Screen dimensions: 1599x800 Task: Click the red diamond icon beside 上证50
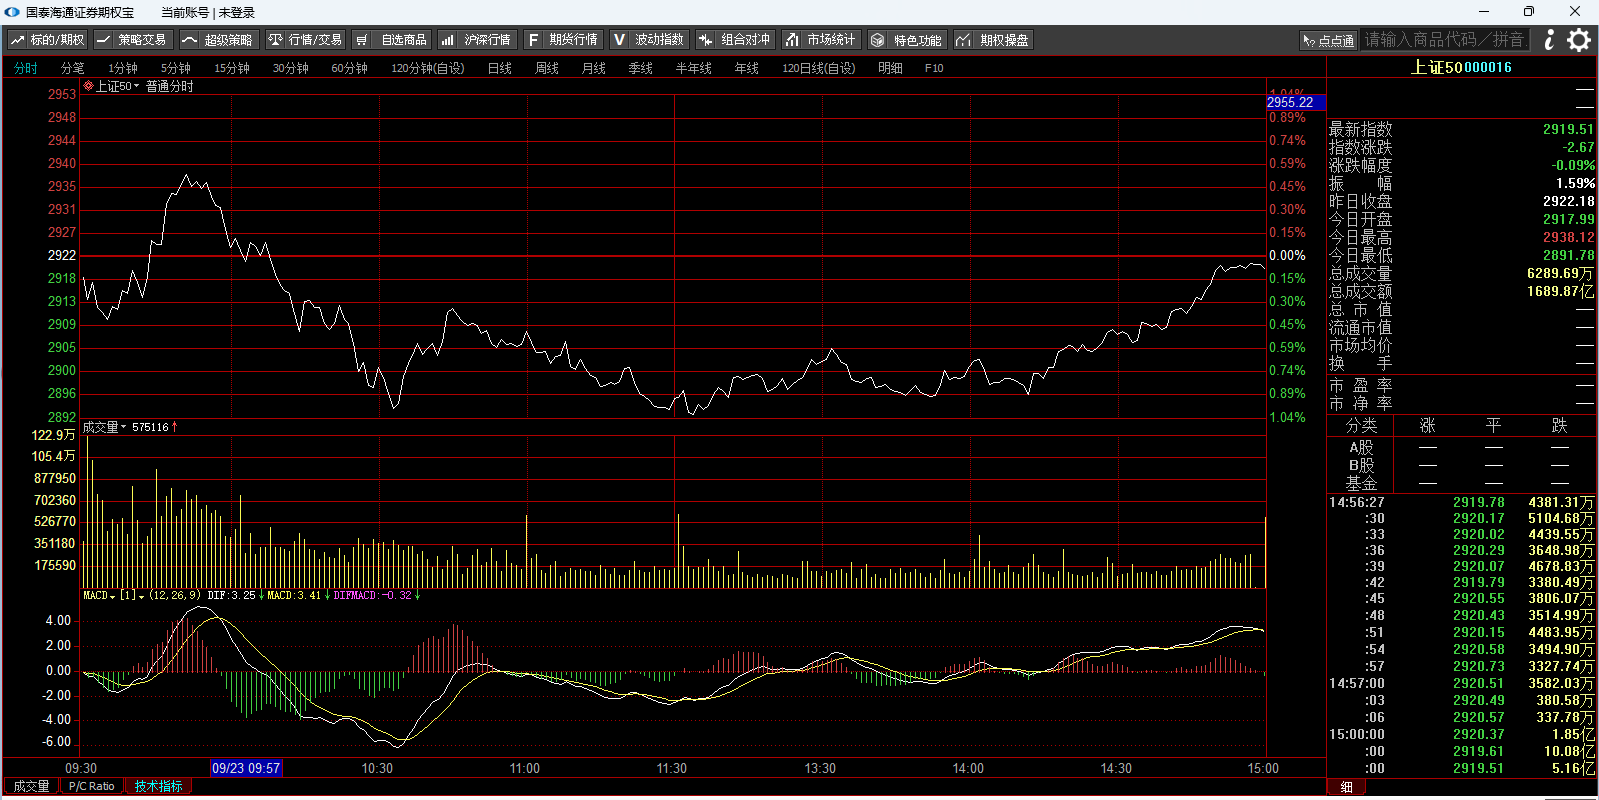pyautogui.click(x=88, y=86)
